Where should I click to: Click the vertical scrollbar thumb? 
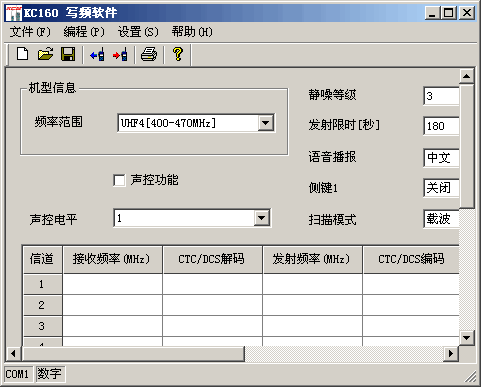467,146
